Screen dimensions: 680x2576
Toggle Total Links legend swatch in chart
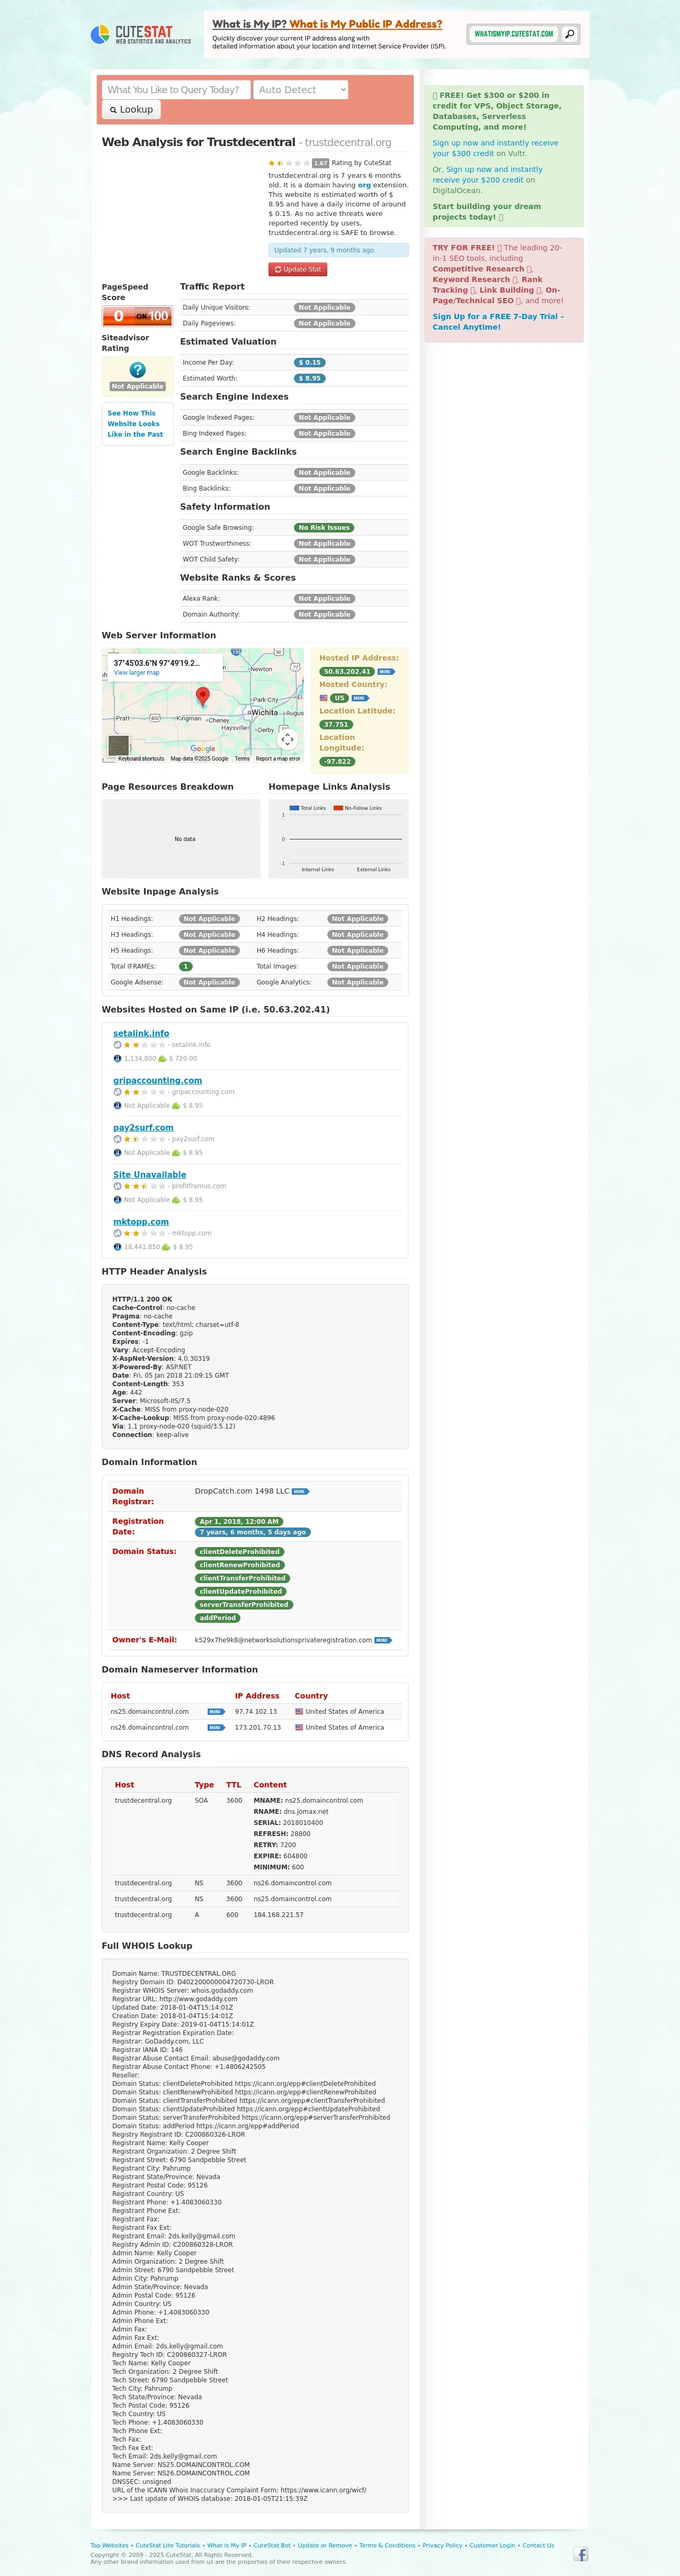coord(294,808)
